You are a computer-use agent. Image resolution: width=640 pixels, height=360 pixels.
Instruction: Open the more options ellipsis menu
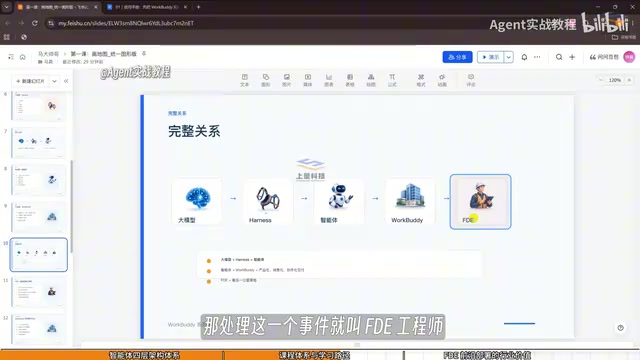click(537, 57)
